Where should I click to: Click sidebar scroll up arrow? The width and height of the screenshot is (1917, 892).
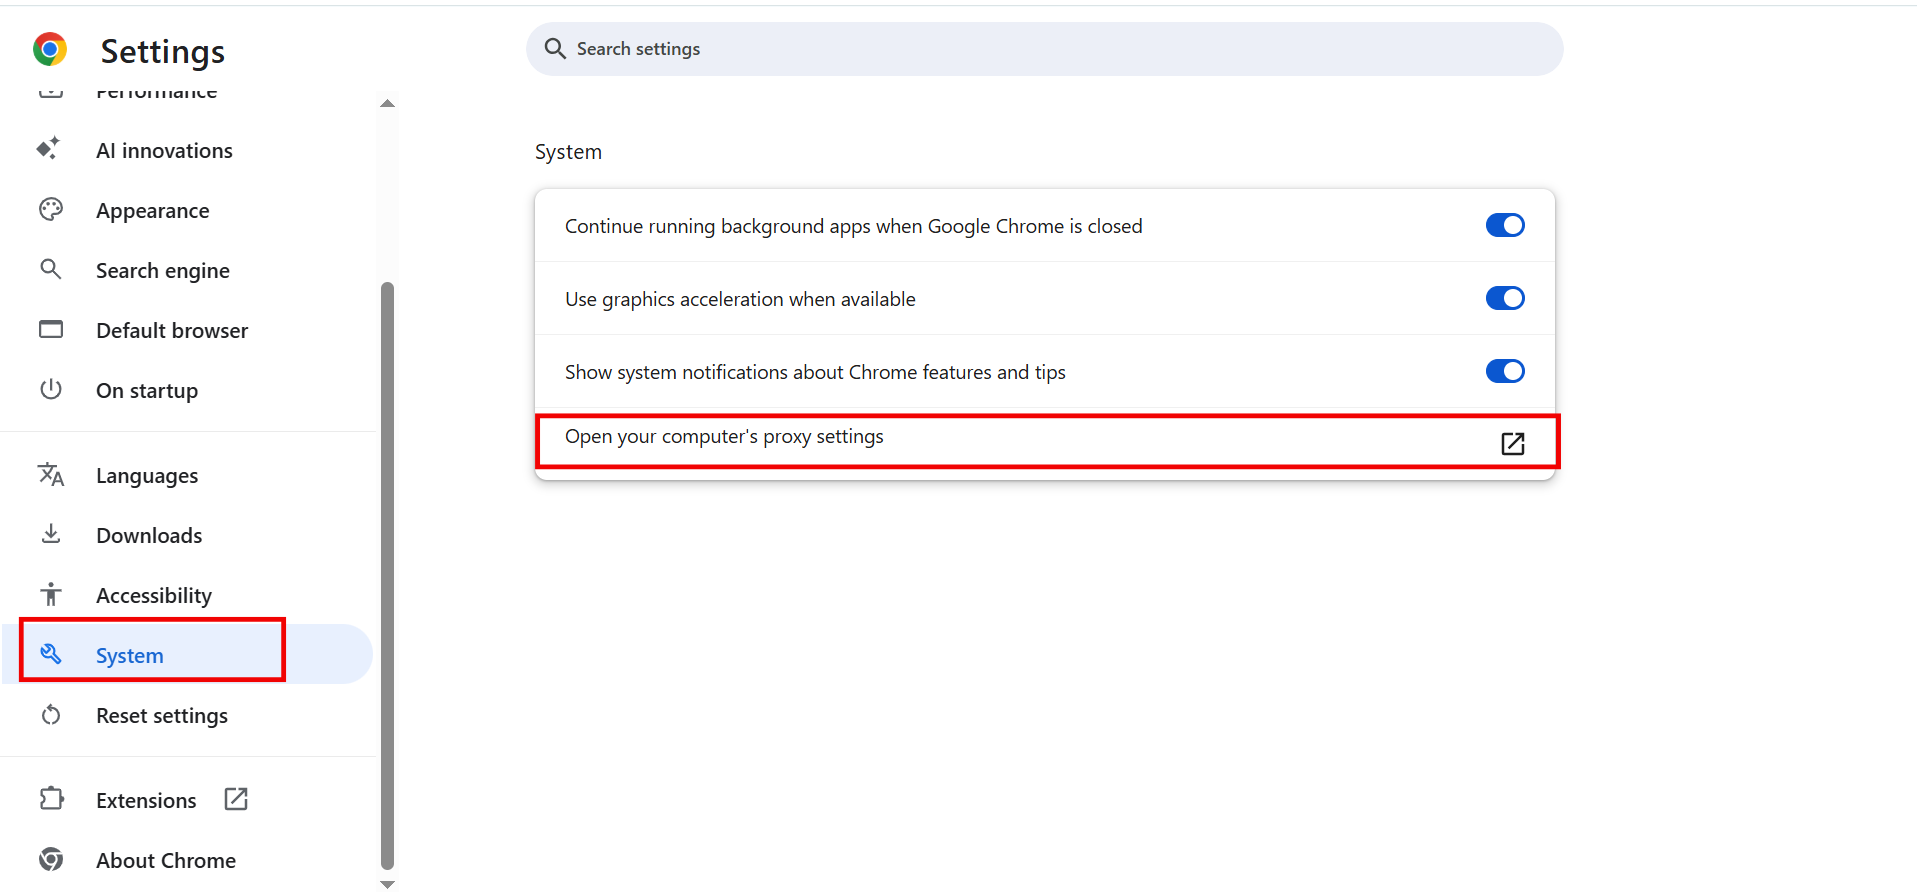tap(388, 104)
